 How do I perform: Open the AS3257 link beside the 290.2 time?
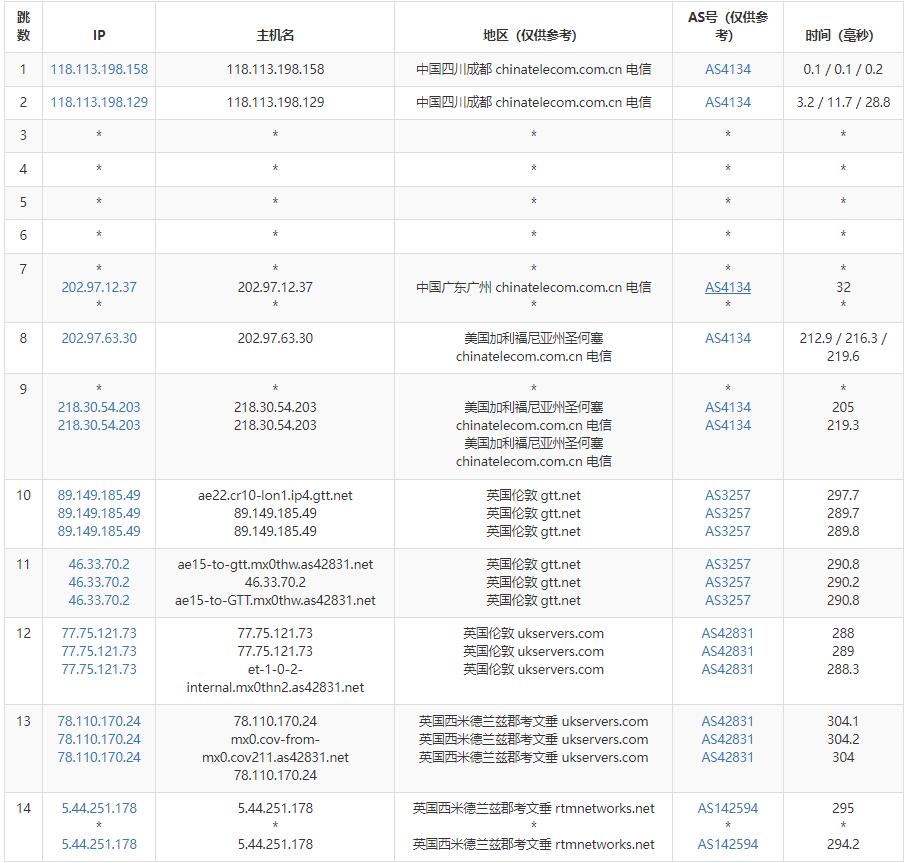(x=728, y=582)
